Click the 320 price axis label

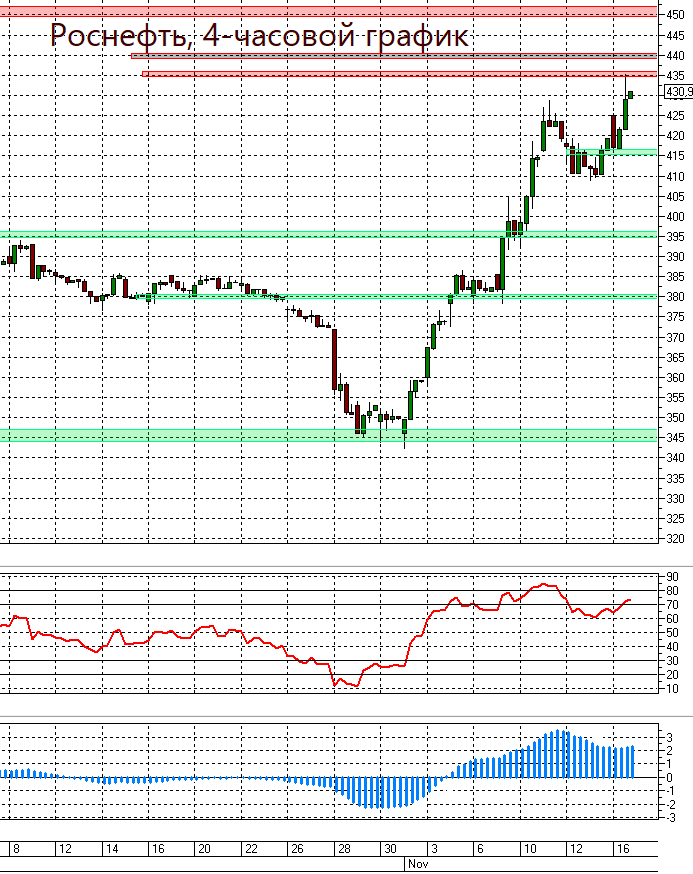[675, 539]
